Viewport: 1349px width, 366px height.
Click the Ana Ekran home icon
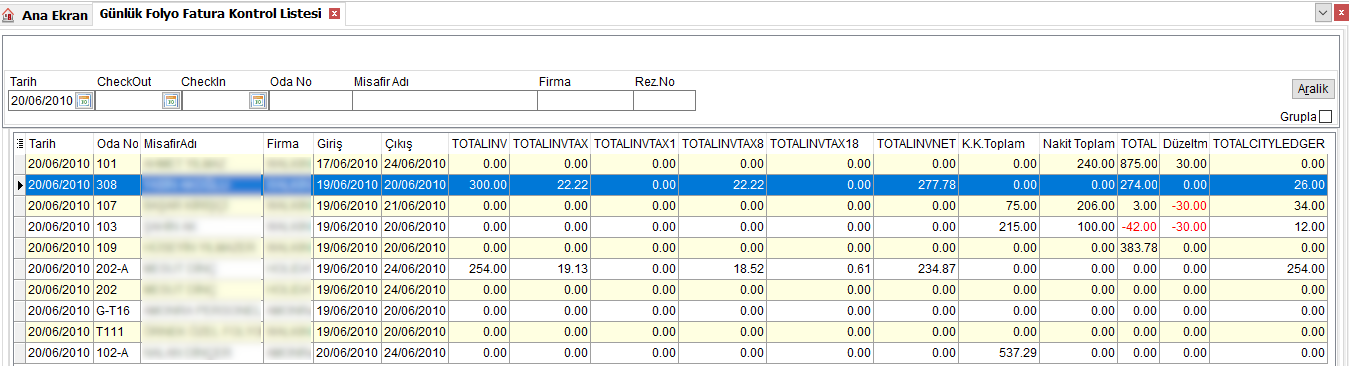click(9, 15)
